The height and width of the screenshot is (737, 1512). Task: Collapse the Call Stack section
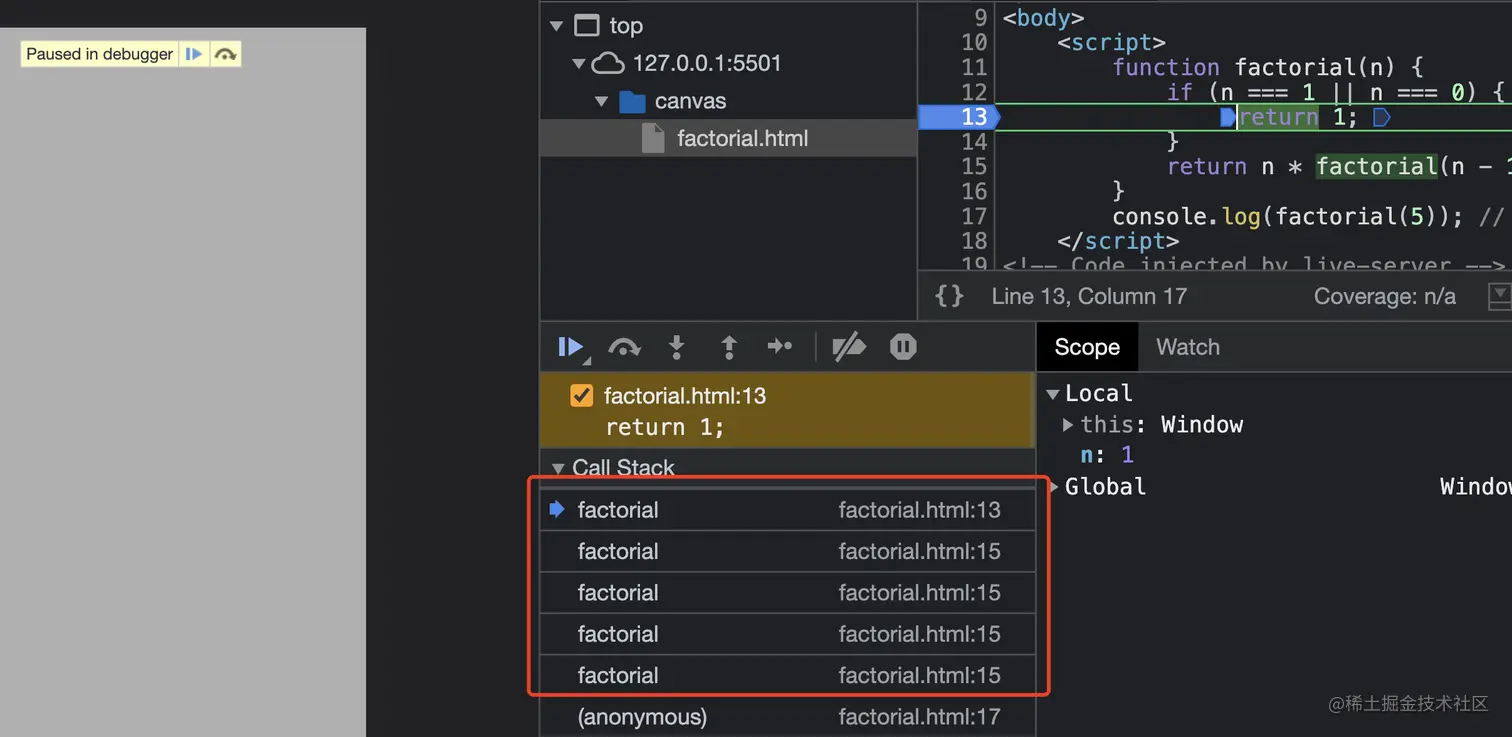click(559, 467)
